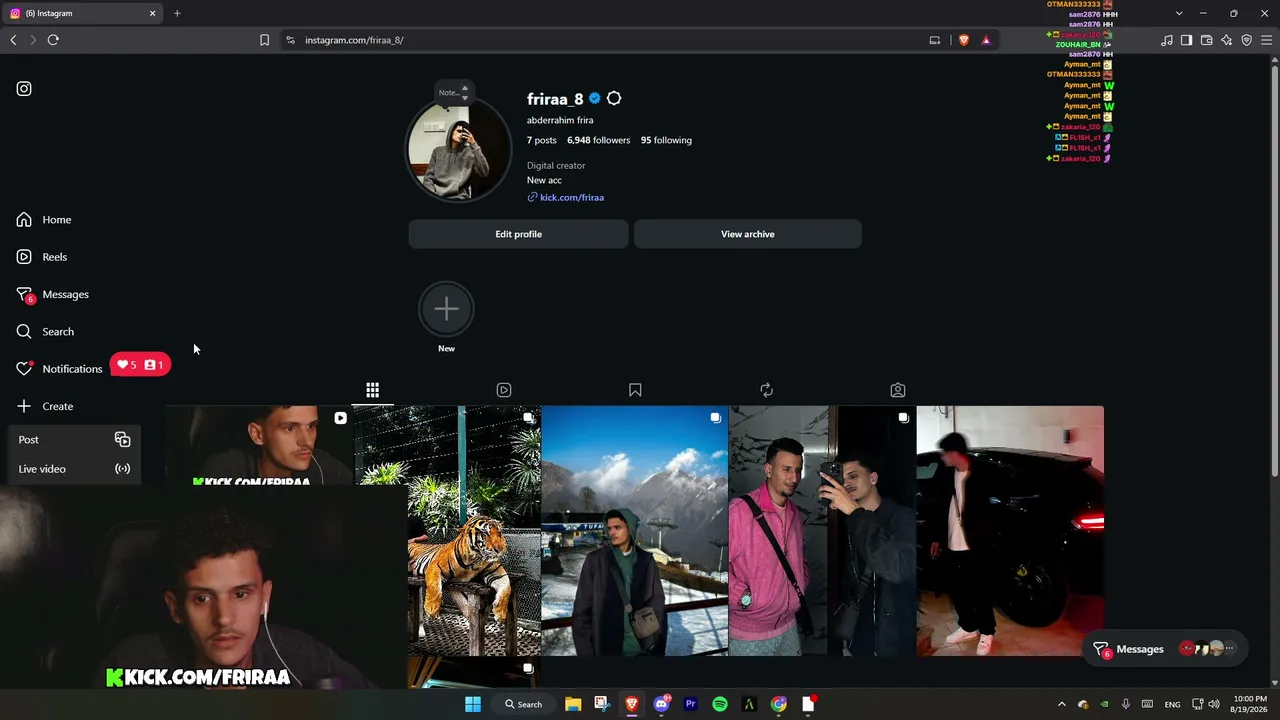Open the black car post thumbnail
1280x720 pixels.
[1010, 531]
